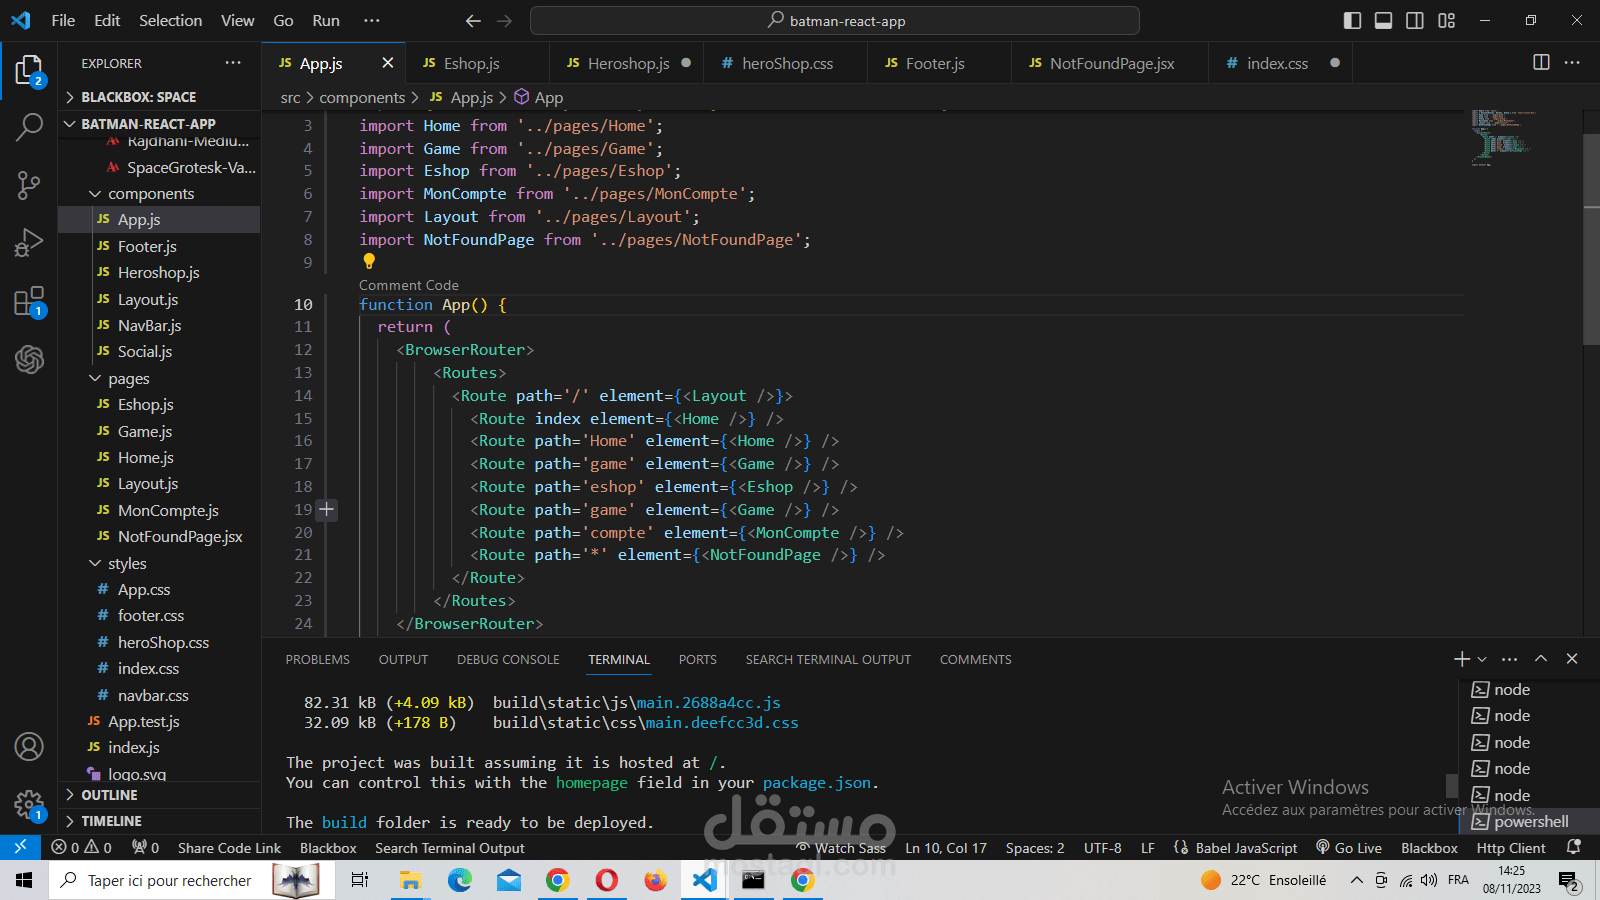The width and height of the screenshot is (1600, 900).
Task: Click the package.json link in terminal
Action: coord(817,783)
